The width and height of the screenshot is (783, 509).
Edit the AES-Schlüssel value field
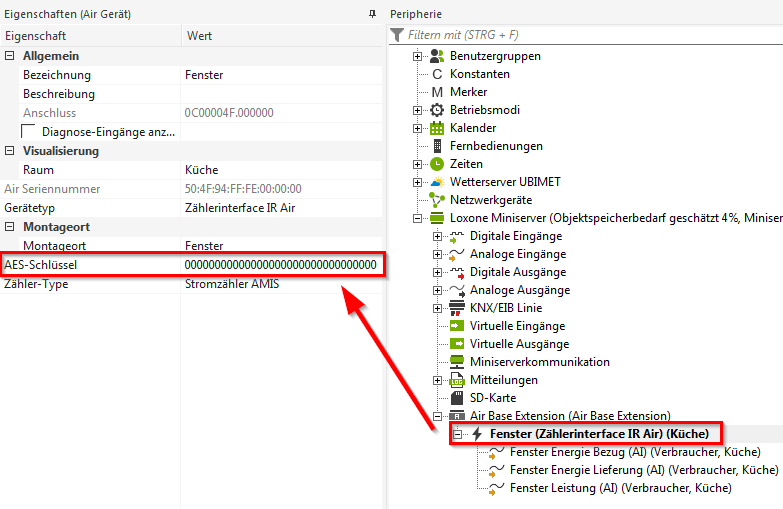[x=280, y=265]
